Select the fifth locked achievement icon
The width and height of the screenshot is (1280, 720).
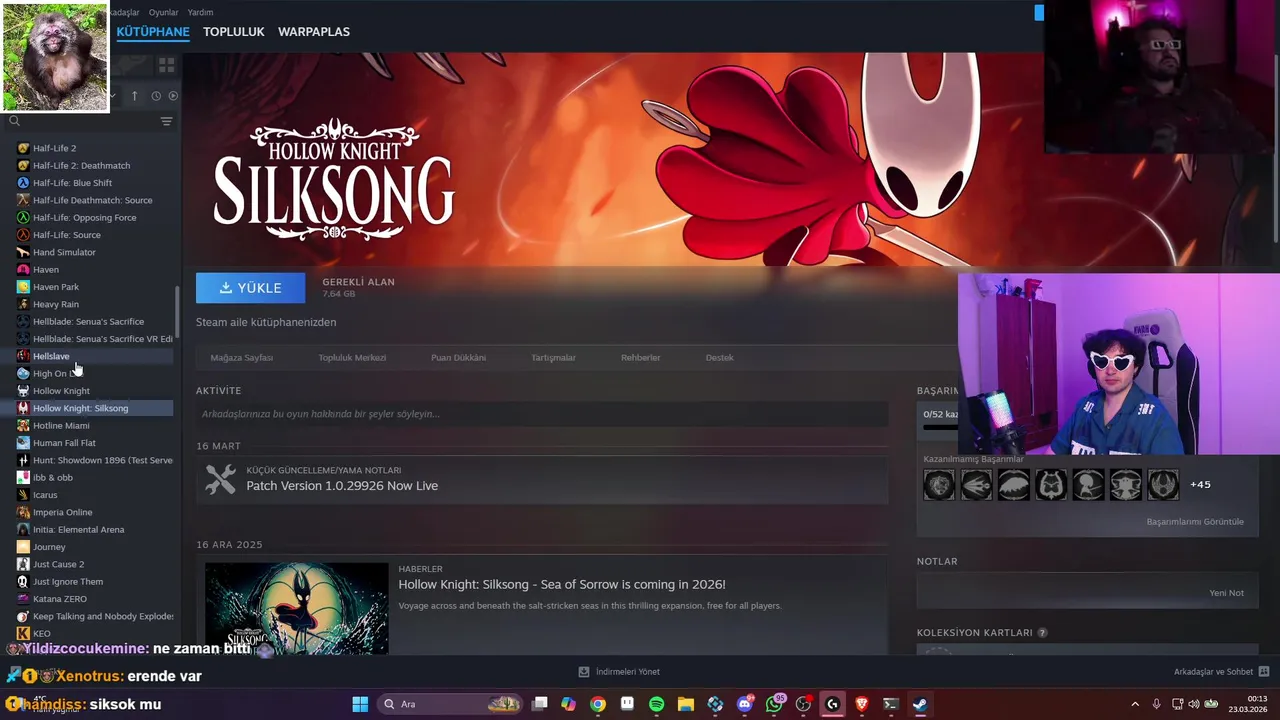[1089, 485]
